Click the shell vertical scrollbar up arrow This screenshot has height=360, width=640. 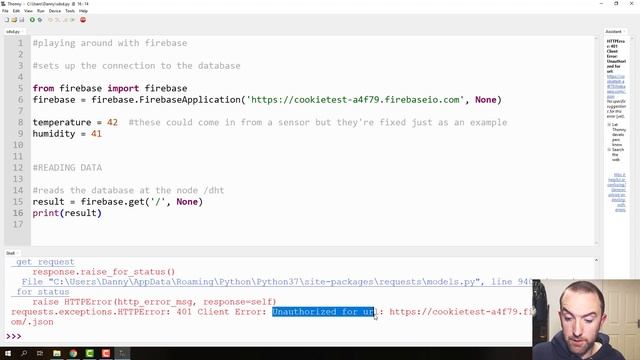click(x=596, y=260)
